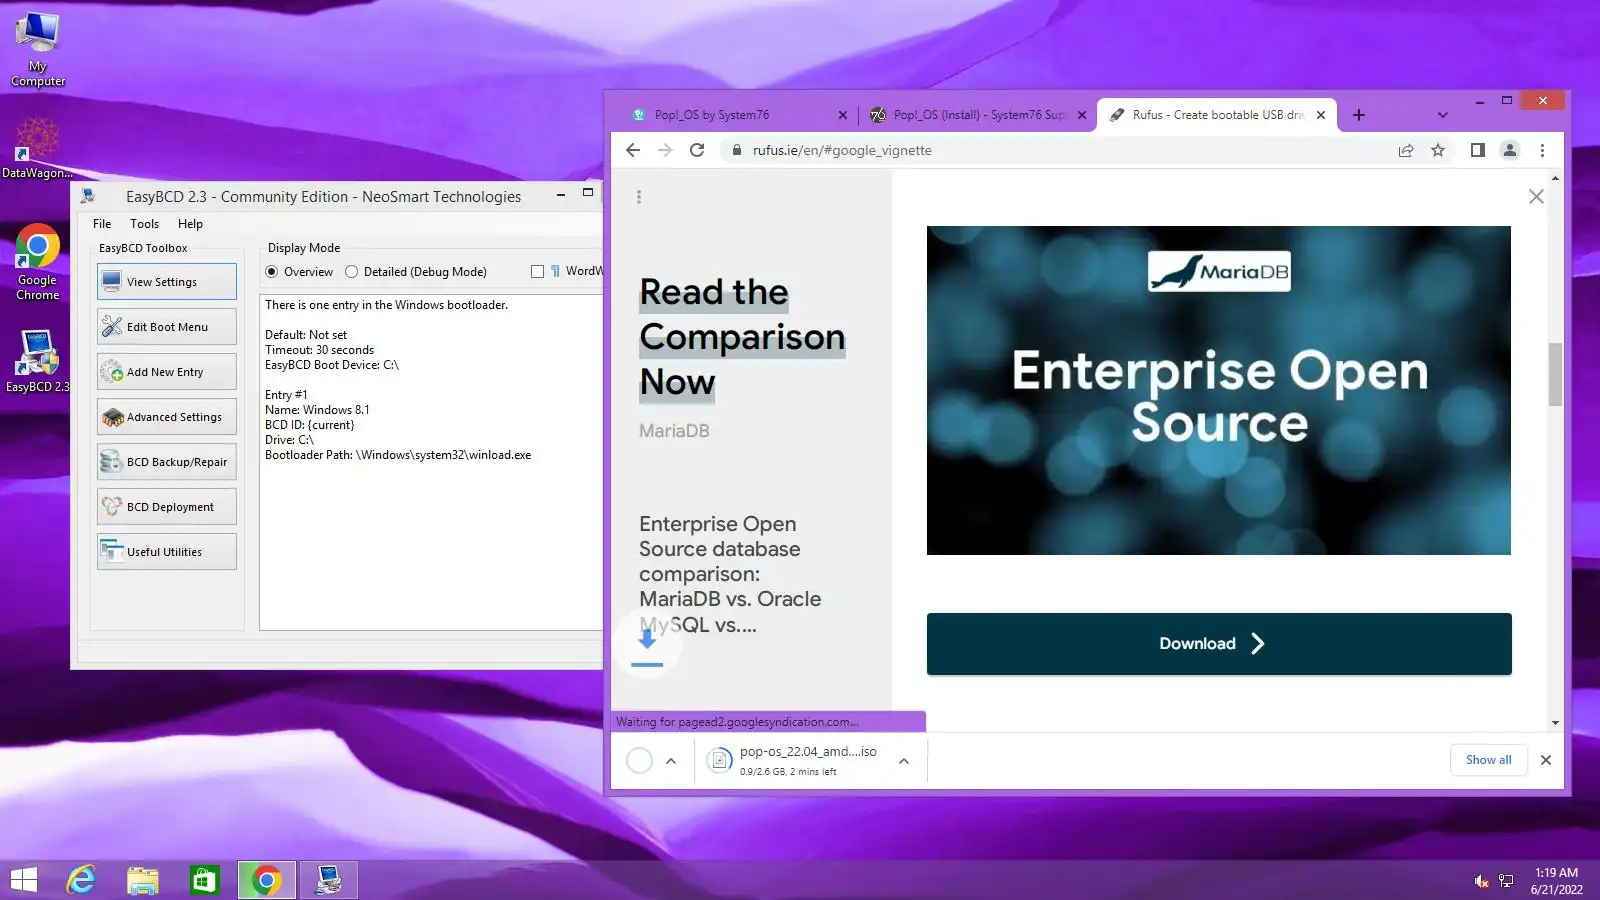Close the Rufus tab
Viewport: 1600px width, 900px height.
[x=1321, y=115]
